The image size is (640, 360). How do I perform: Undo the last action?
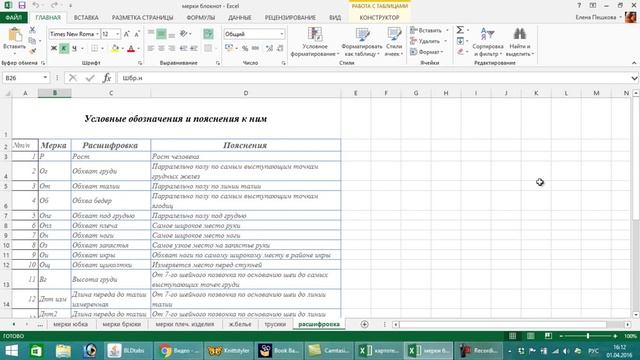(36, 5)
